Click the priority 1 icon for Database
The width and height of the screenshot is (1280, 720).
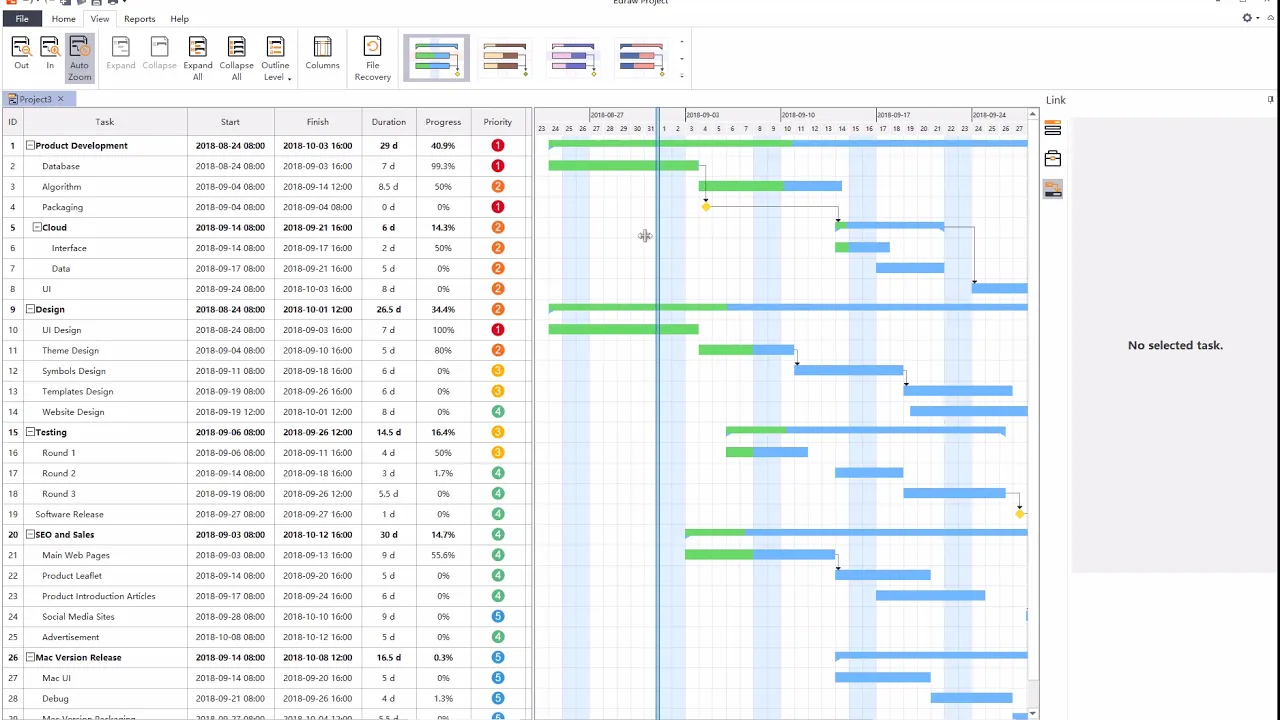click(x=498, y=166)
